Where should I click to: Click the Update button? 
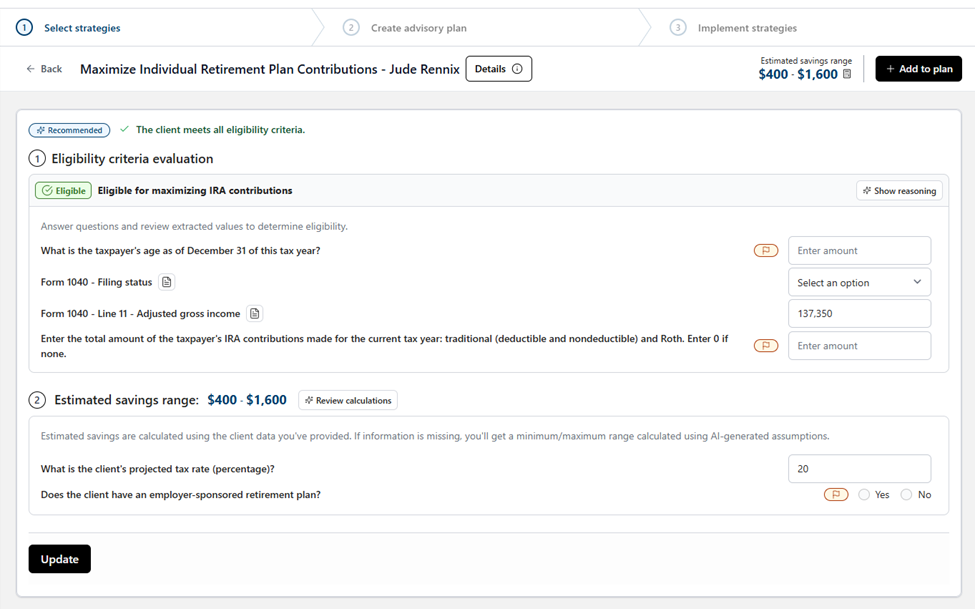coord(59,559)
